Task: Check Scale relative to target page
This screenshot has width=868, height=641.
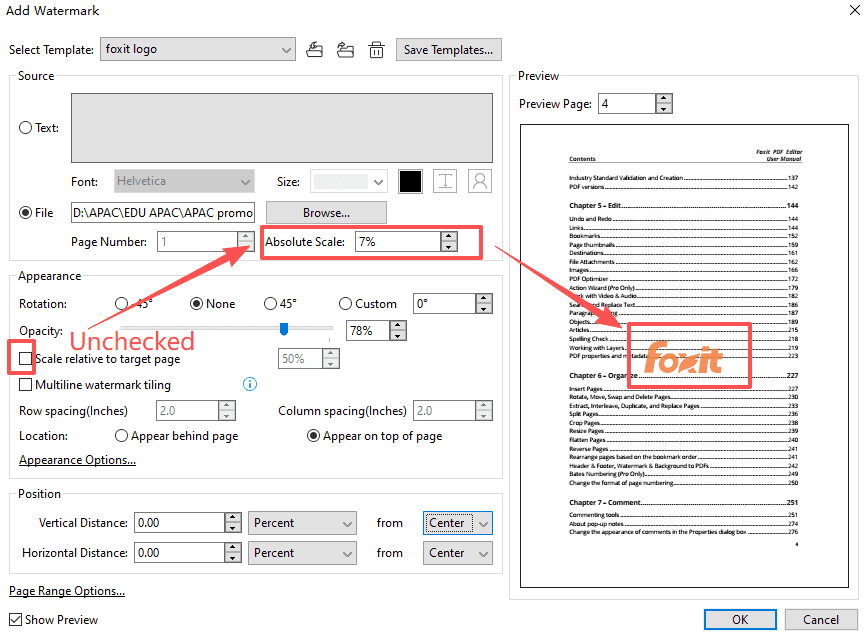Action: 25,359
